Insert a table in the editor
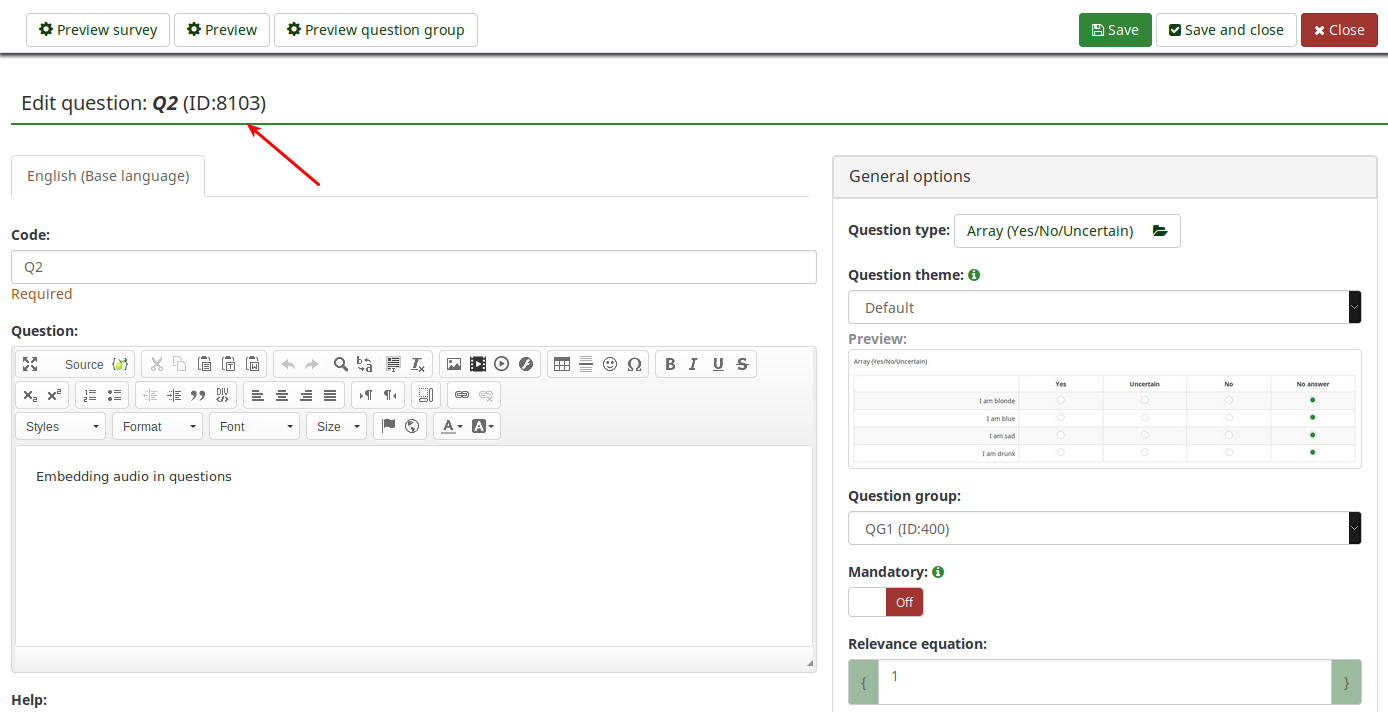This screenshot has width=1388, height=712. tap(562, 365)
